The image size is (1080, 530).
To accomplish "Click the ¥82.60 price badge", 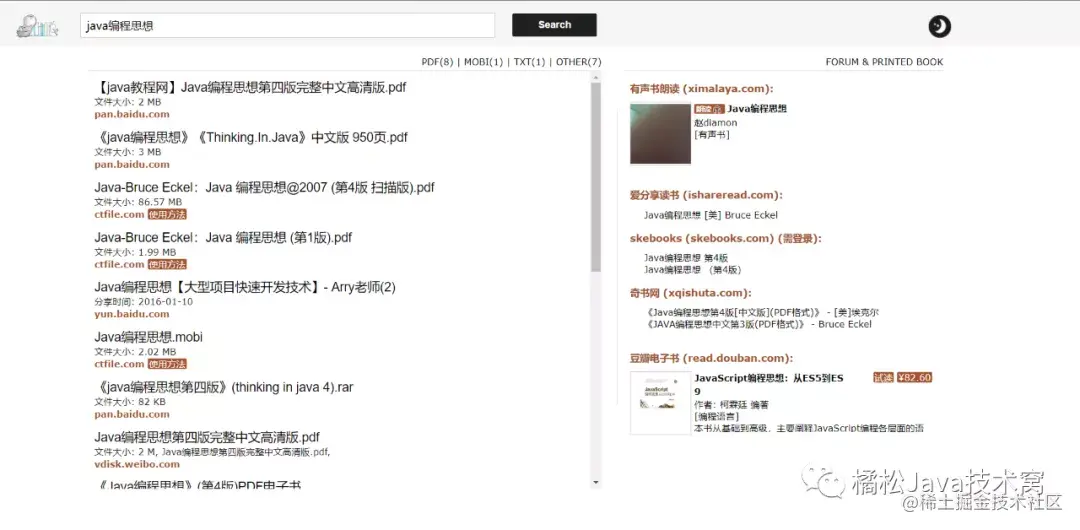I will [914, 378].
